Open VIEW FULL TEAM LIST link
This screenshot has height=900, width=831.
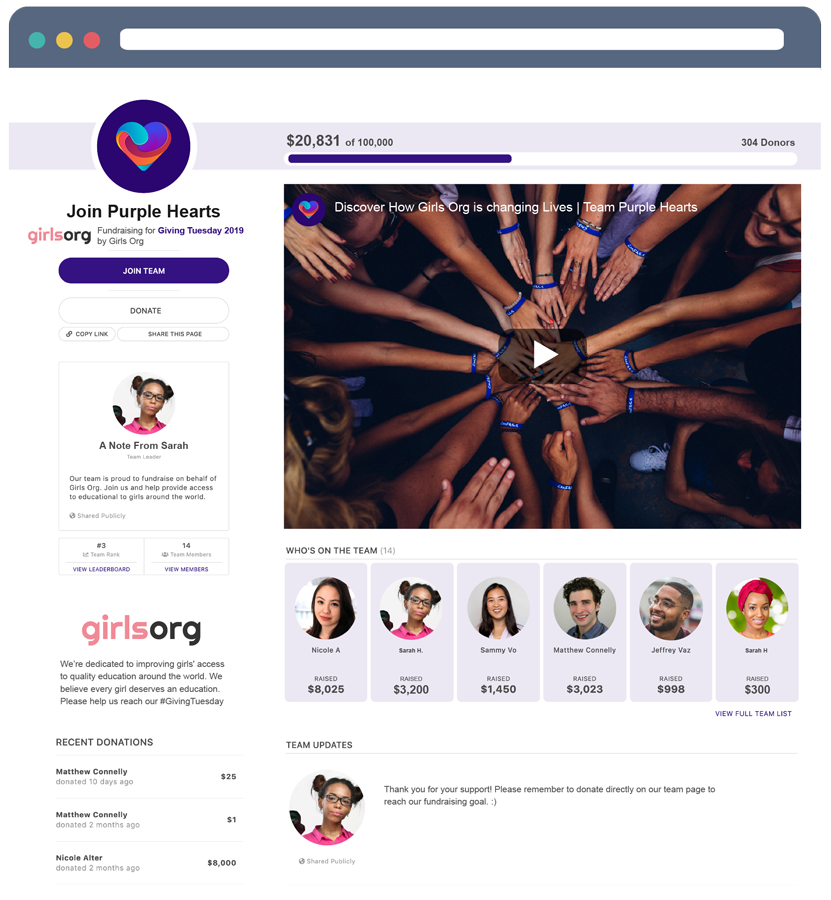[753, 713]
